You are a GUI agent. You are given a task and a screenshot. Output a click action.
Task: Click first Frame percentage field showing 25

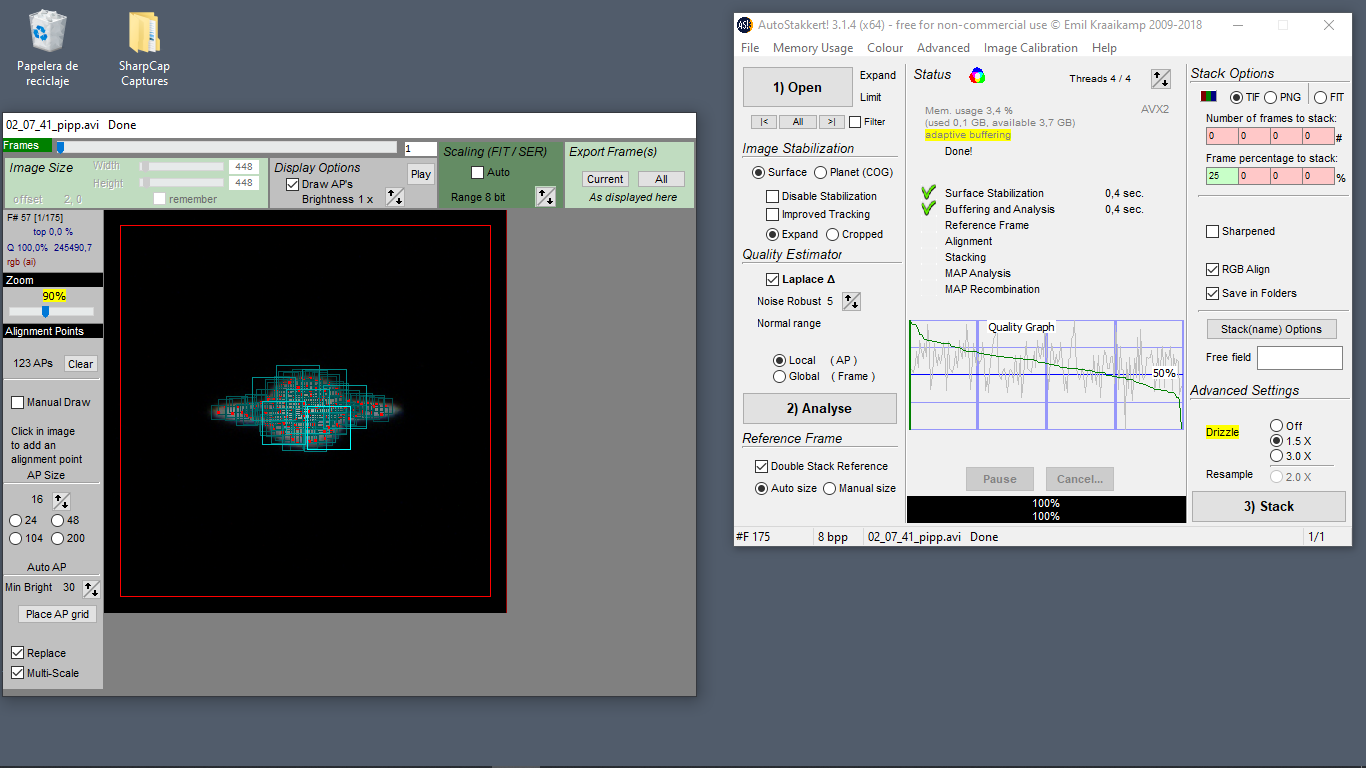(x=1222, y=176)
